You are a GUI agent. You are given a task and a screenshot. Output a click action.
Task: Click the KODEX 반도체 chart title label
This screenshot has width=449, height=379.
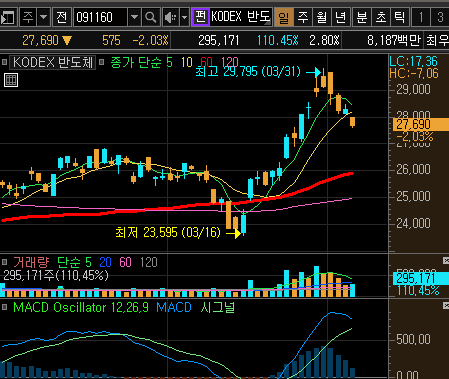point(53,62)
